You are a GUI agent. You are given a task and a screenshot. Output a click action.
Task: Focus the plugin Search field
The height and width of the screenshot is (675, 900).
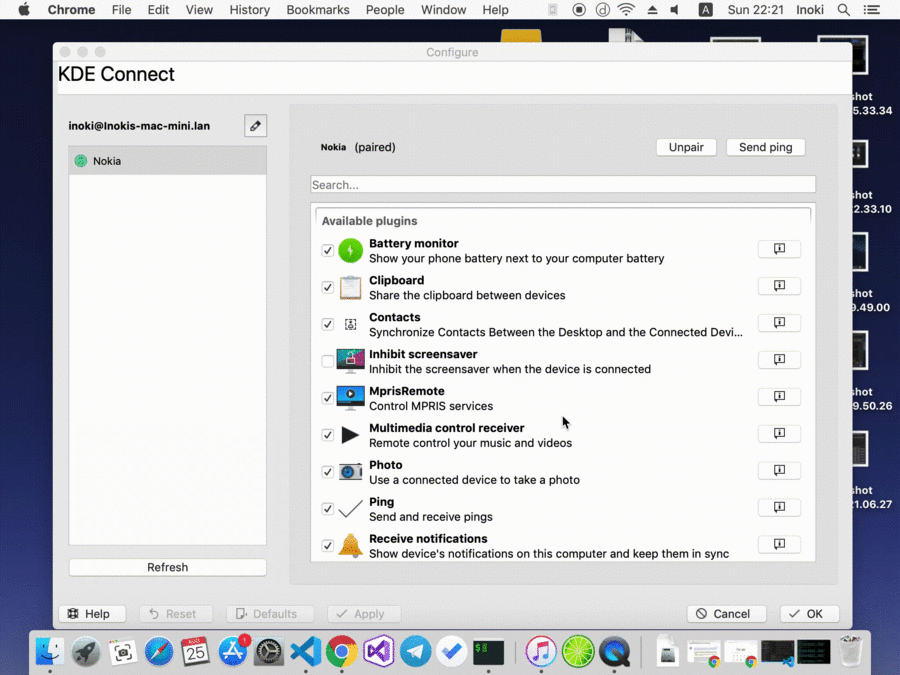(x=562, y=185)
